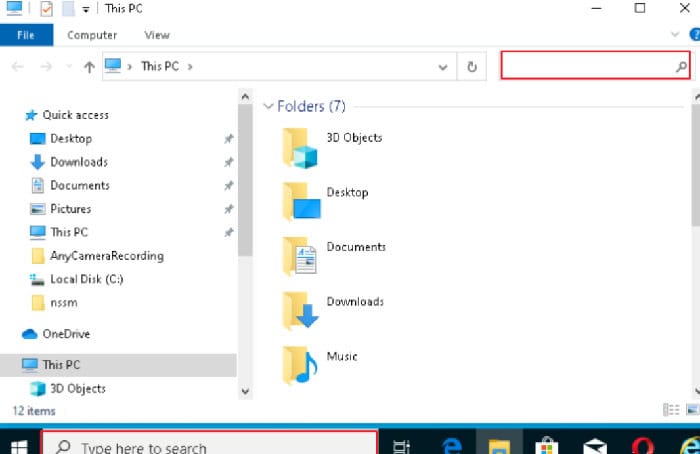Select highlighted This PC tree node

click(x=118, y=365)
